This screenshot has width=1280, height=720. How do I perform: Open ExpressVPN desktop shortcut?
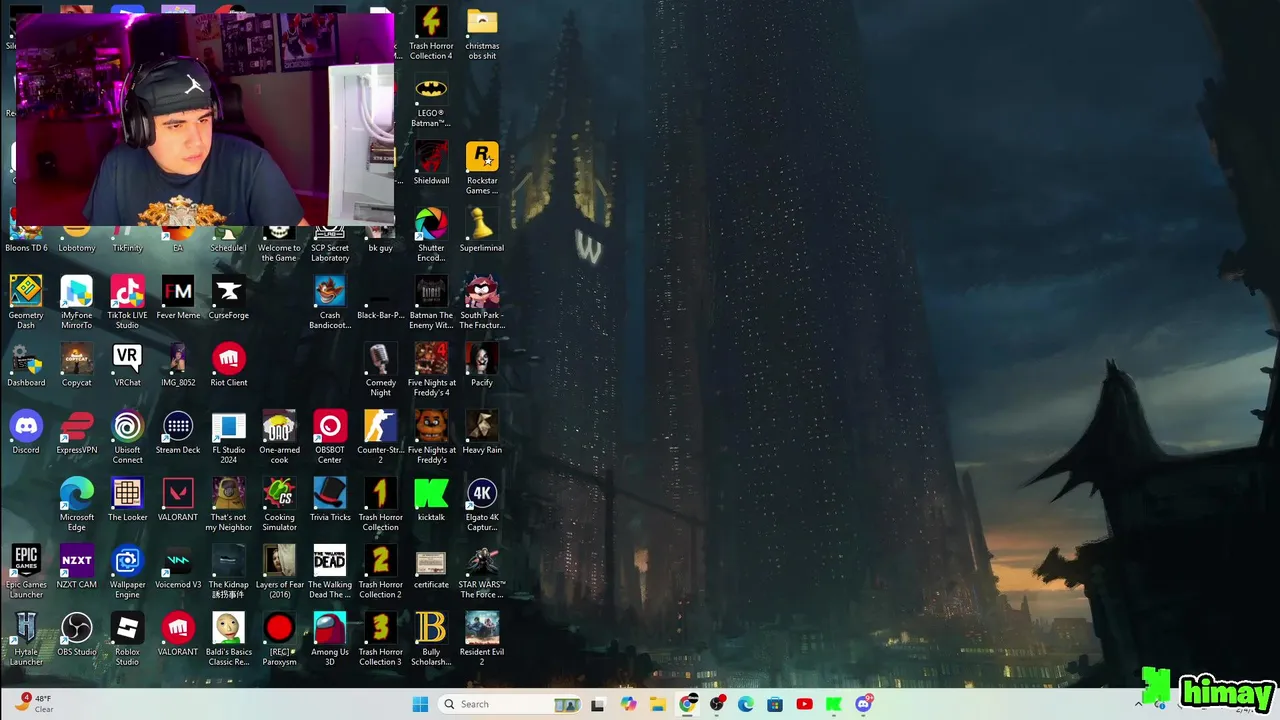76,432
